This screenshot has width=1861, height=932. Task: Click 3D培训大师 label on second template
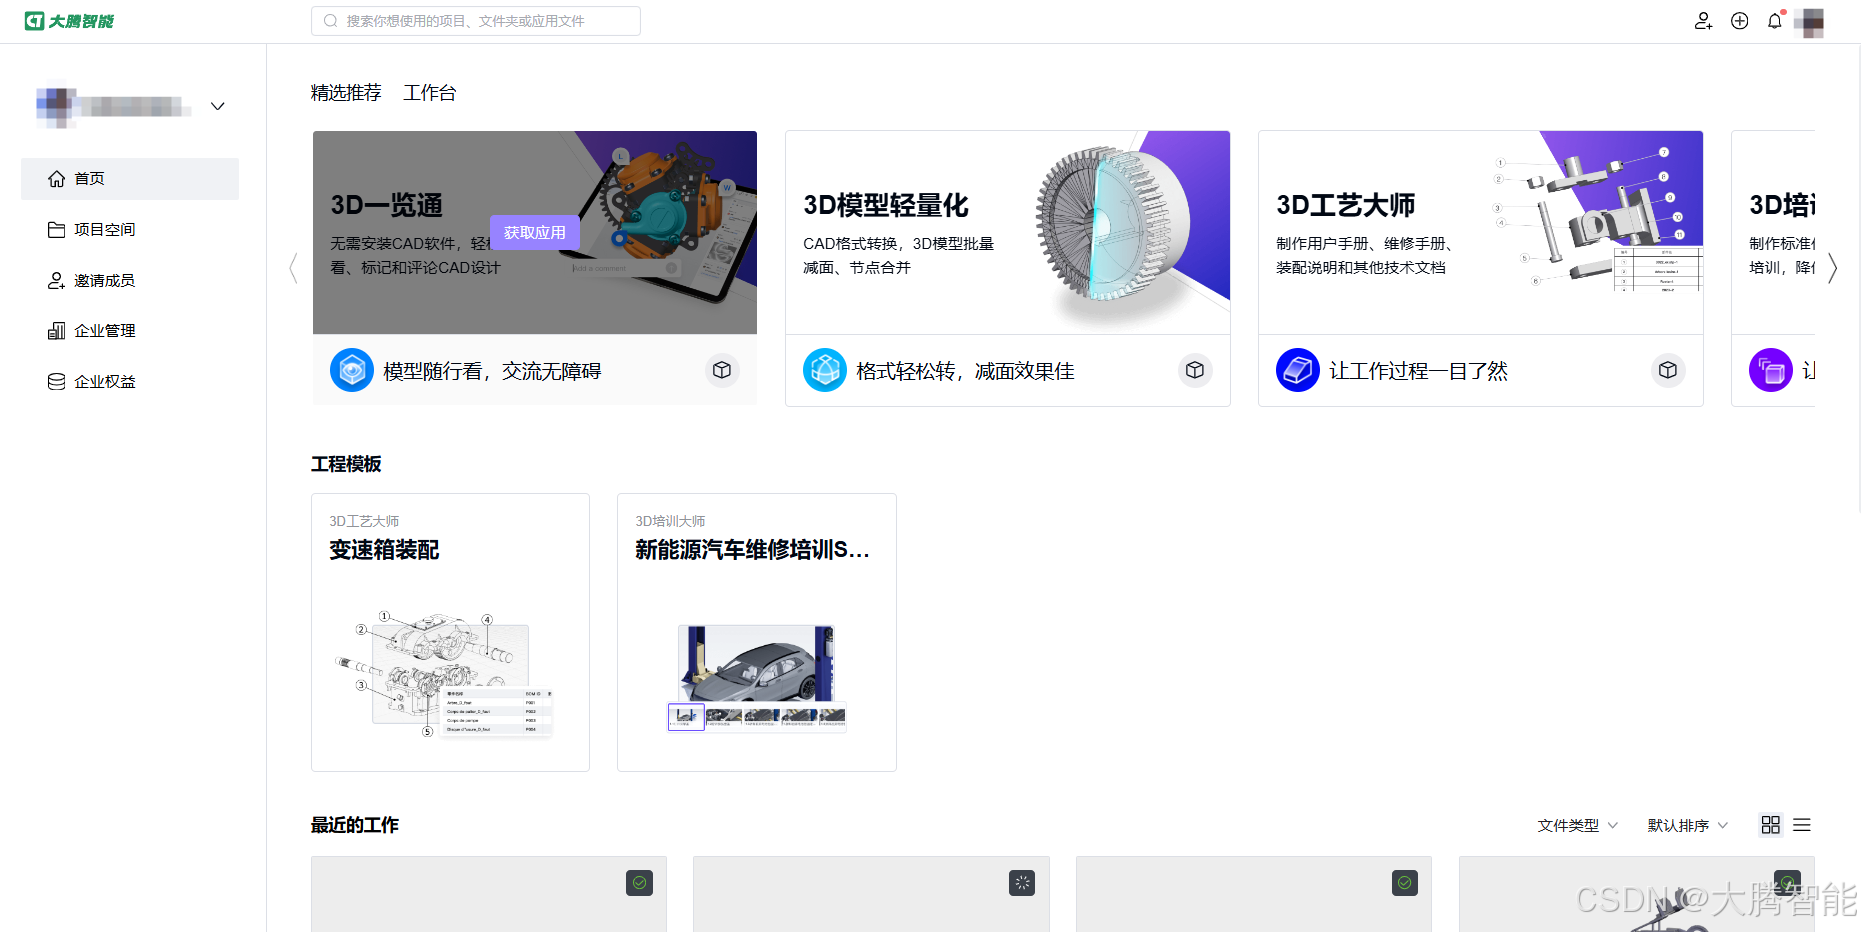(x=670, y=521)
